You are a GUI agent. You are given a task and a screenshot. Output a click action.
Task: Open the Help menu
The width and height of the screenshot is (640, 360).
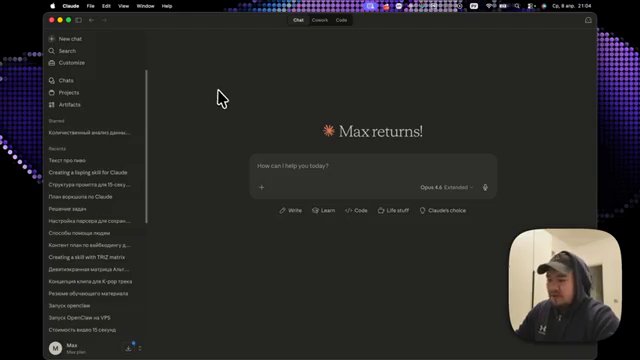[167, 6]
